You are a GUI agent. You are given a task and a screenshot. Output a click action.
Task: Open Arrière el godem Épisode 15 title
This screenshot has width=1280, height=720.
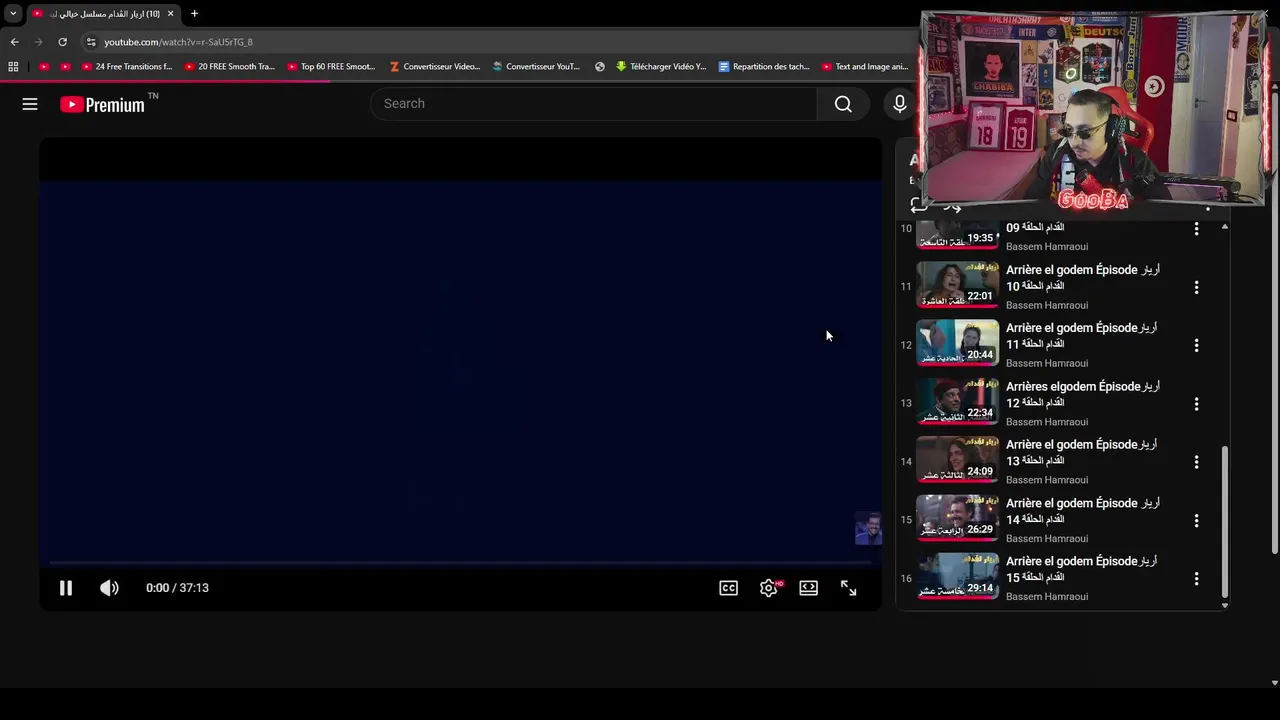coord(1082,569)
